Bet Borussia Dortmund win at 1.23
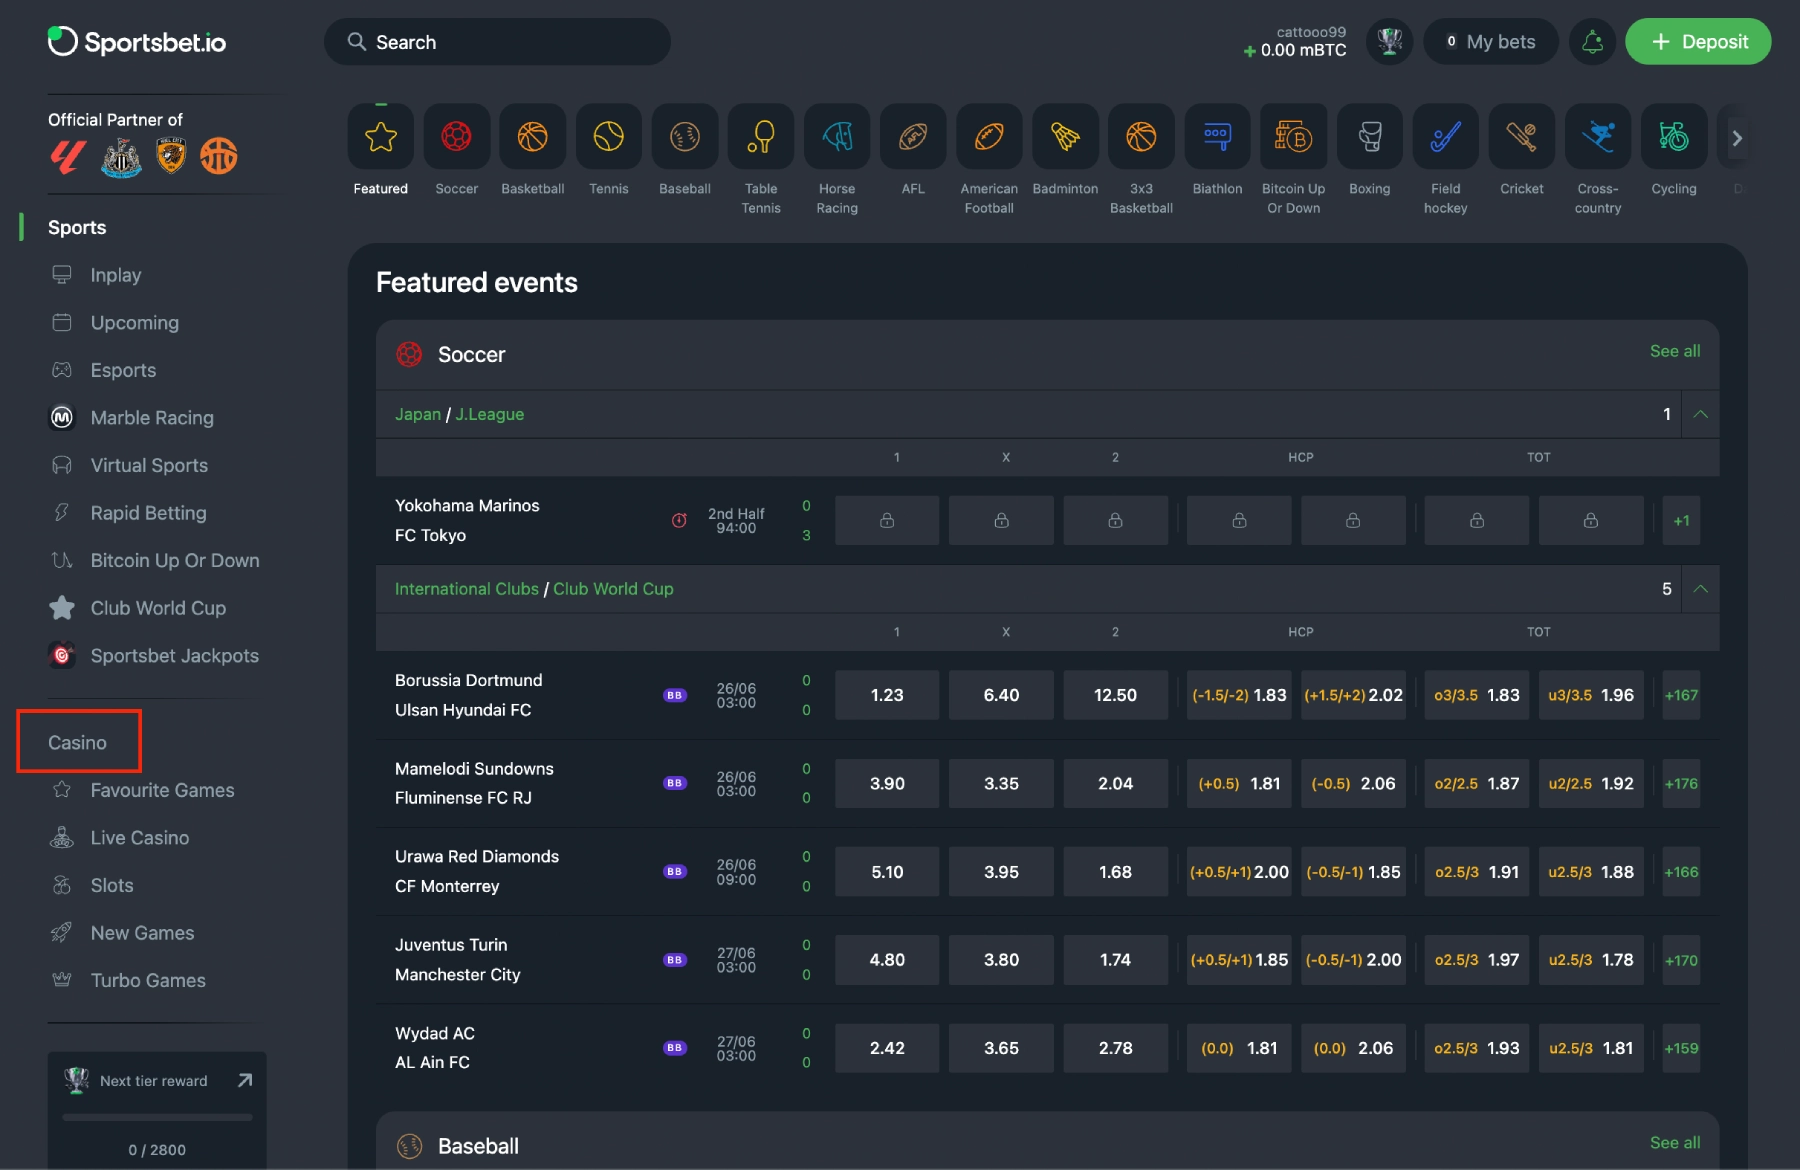The height and width of the screenshot is (1170, 1800). [887, 695]
